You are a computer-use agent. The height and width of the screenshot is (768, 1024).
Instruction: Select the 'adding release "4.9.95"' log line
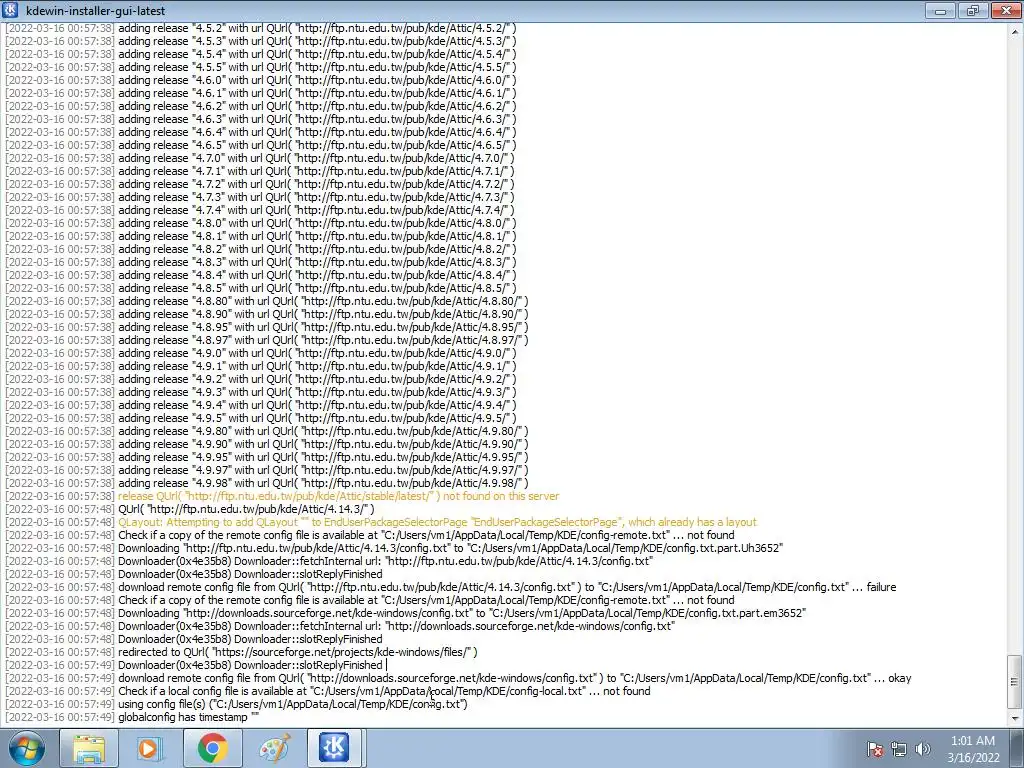click(267, 457)
